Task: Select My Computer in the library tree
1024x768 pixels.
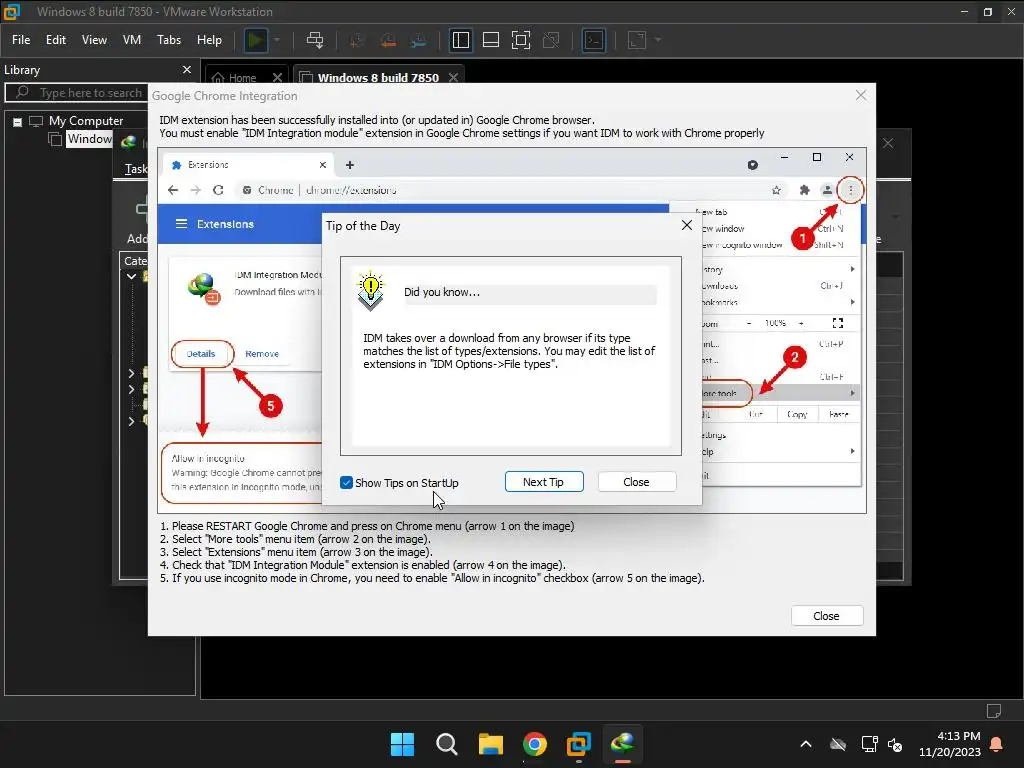Action: [86, 121]
